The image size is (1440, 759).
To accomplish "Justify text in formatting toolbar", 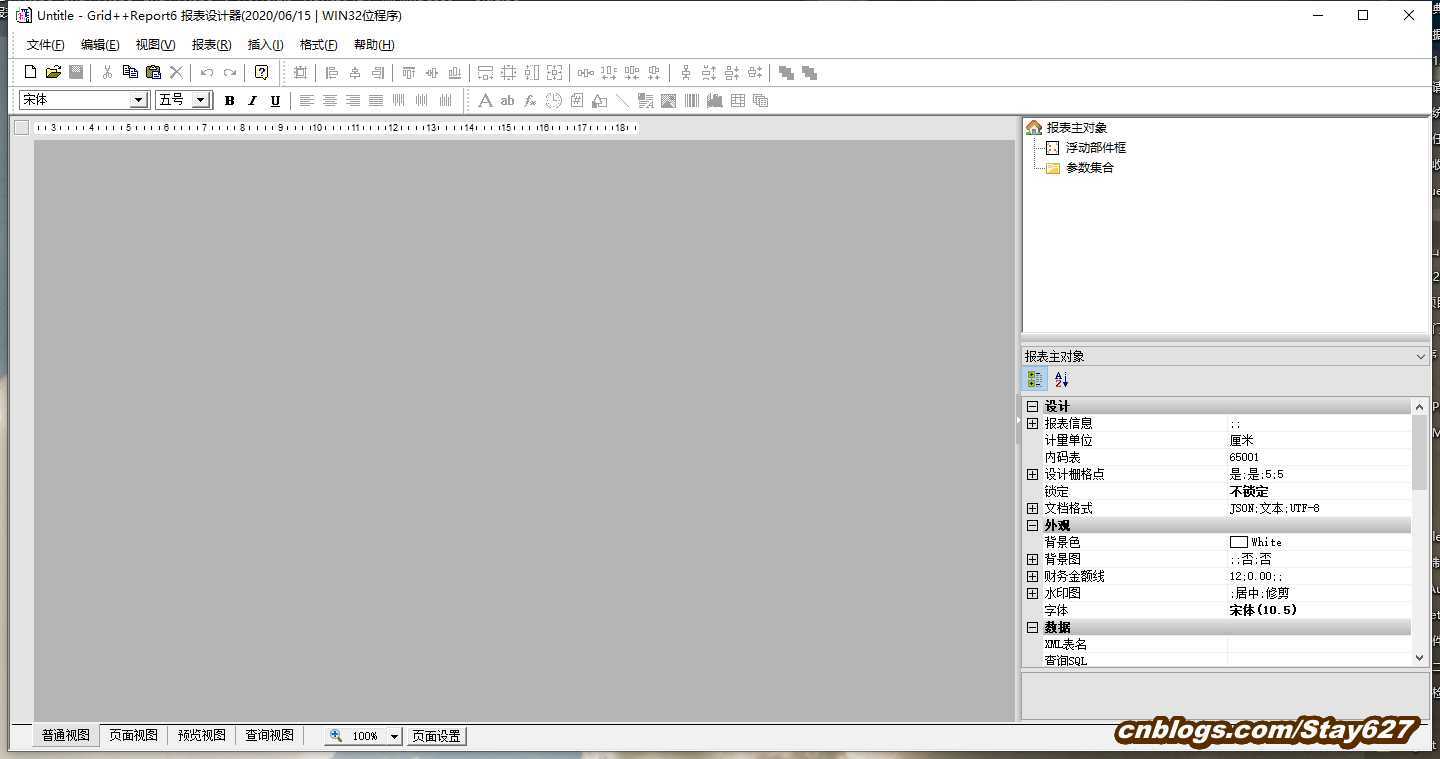I will click(x=376, y=100).
